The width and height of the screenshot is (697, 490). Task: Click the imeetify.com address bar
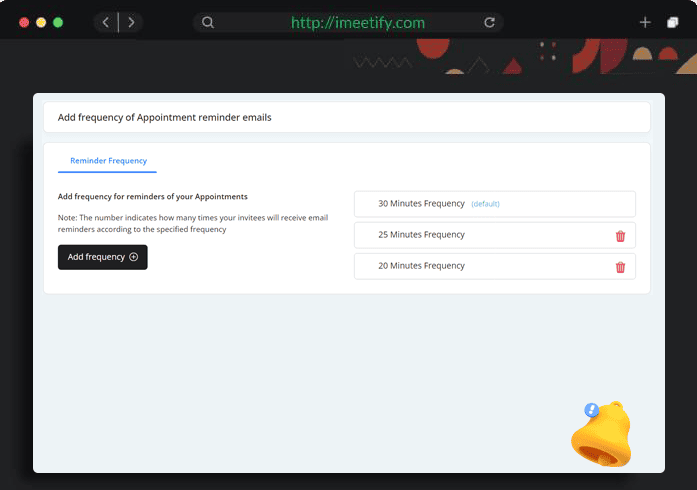click(357, 22)
